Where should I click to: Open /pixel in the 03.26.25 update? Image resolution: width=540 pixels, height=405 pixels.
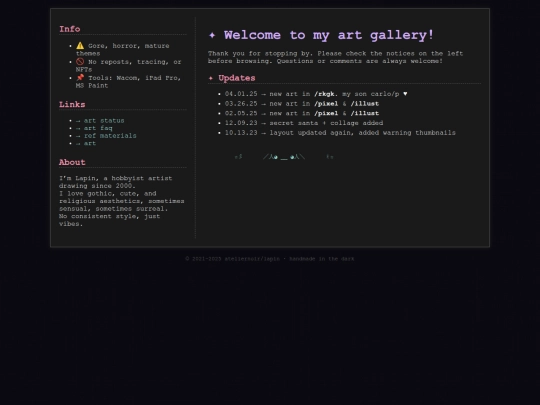[x=326, y=104]
